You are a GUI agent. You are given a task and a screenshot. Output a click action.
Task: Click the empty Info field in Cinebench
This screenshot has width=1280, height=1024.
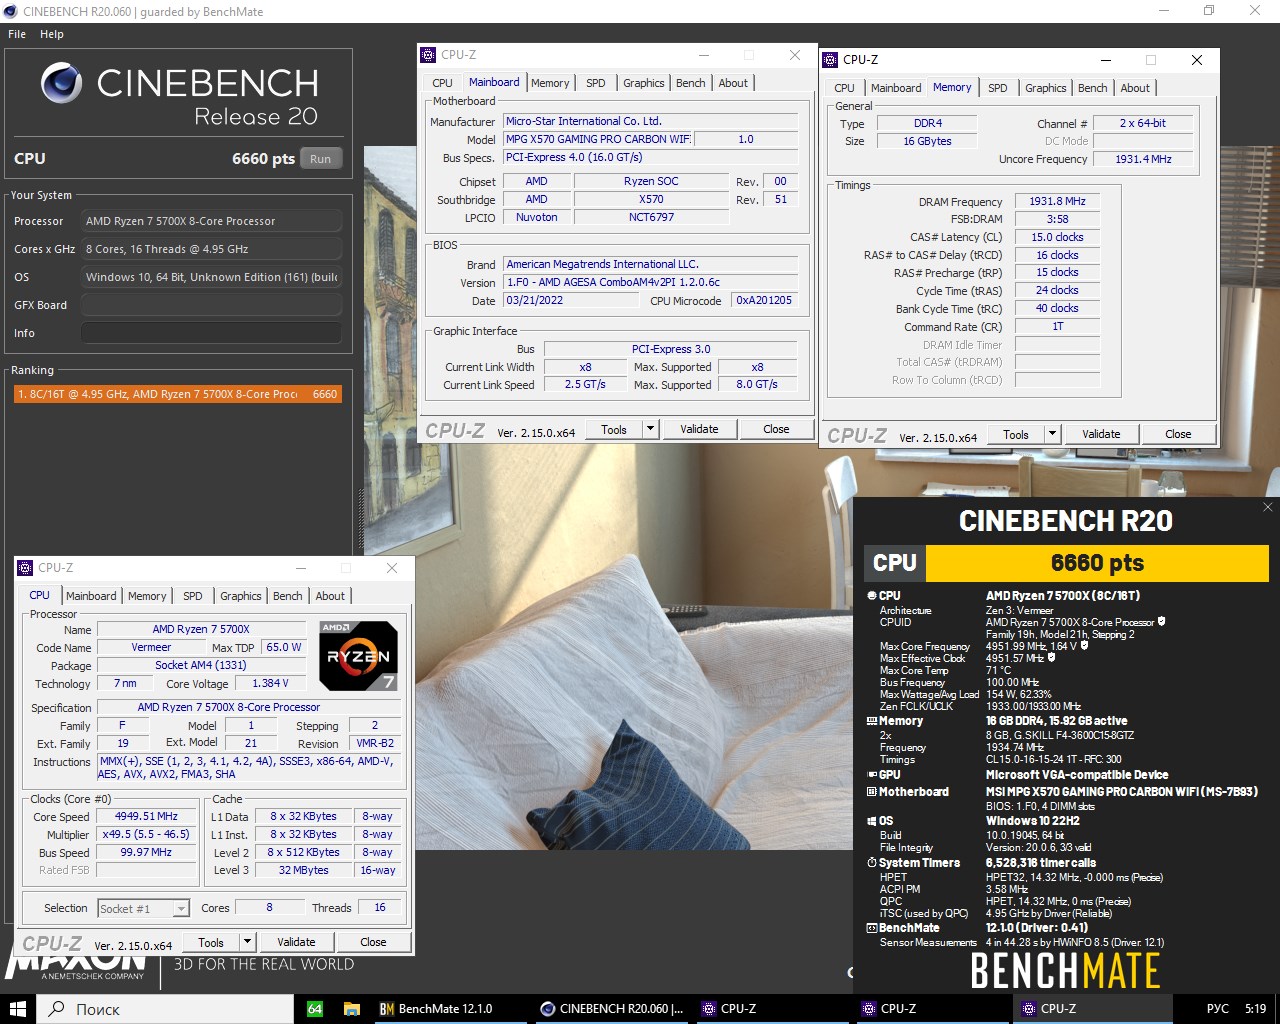pos(211,333)
